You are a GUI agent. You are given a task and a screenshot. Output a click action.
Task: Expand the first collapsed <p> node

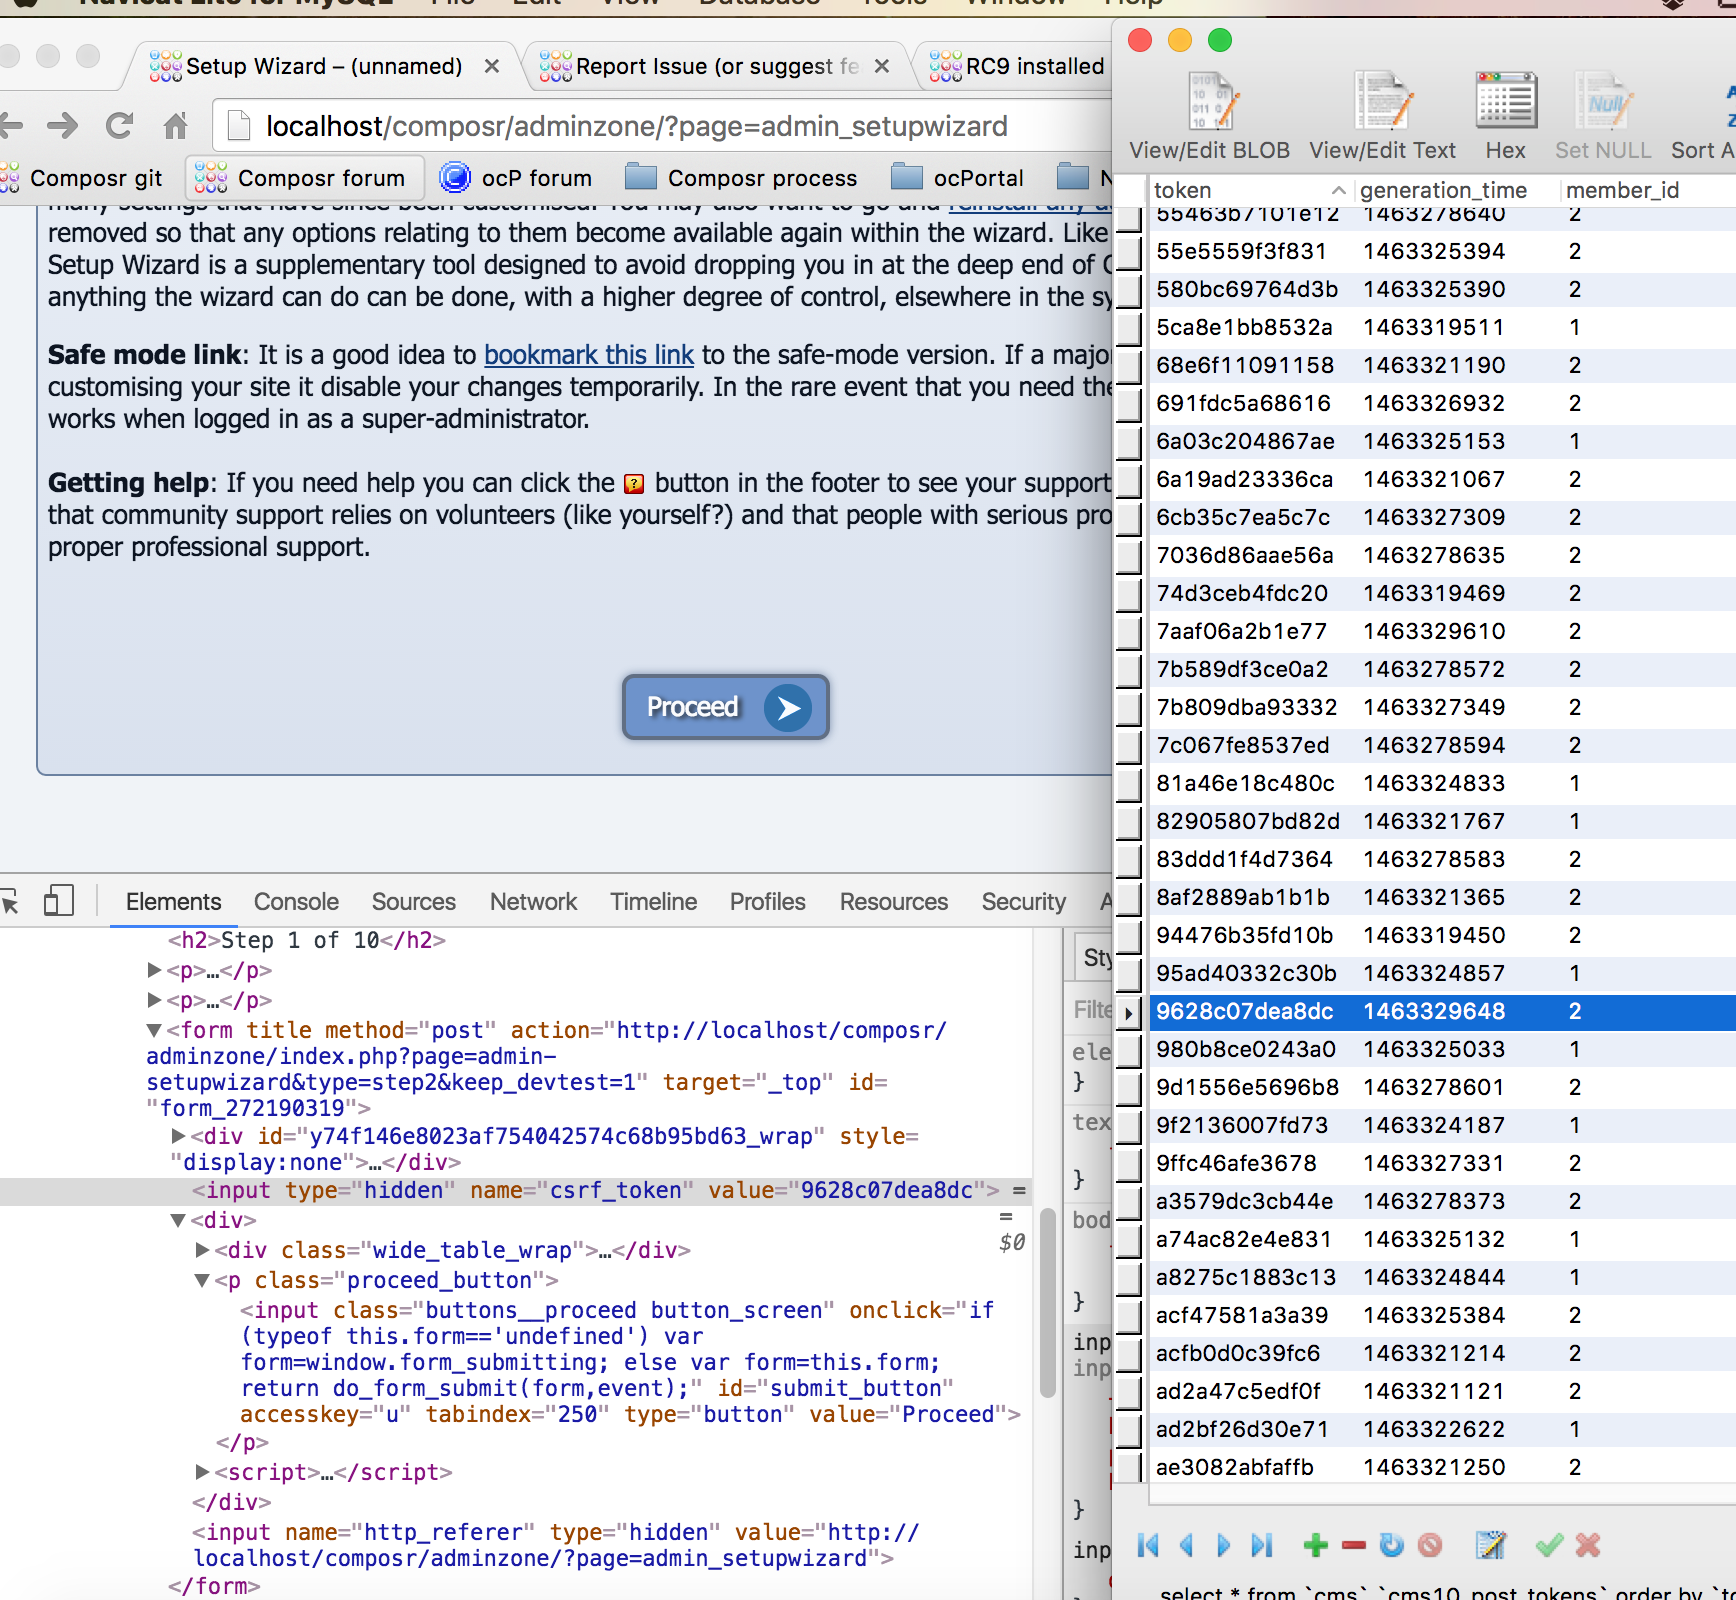coord(154,970)
